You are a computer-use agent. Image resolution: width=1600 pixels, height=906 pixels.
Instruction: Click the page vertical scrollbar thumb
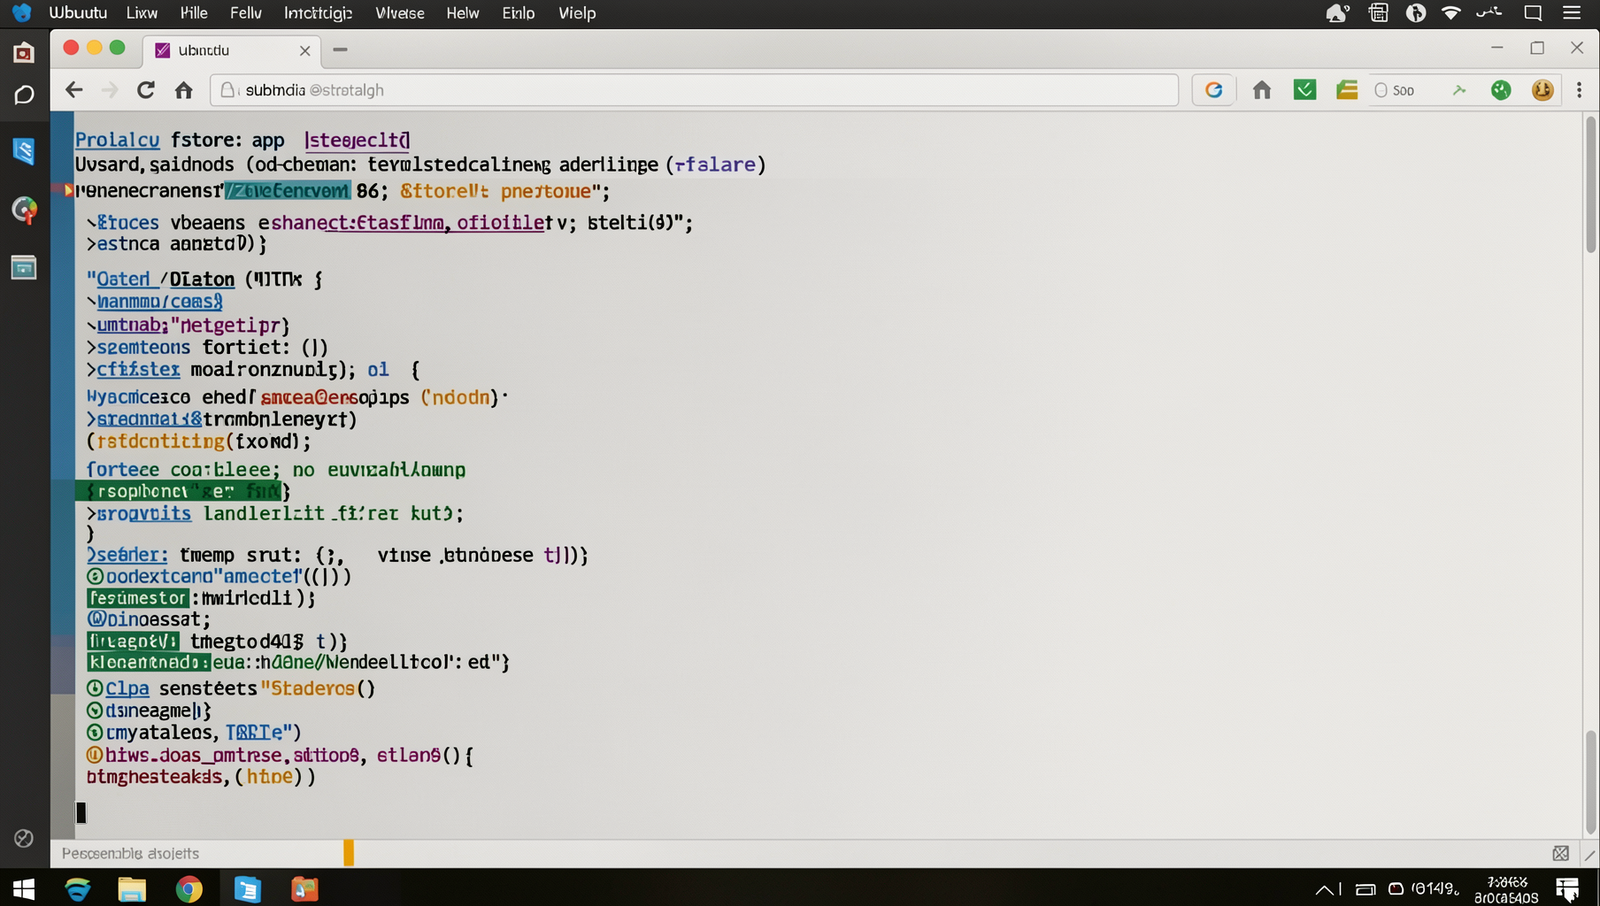tap(1591, 185)
